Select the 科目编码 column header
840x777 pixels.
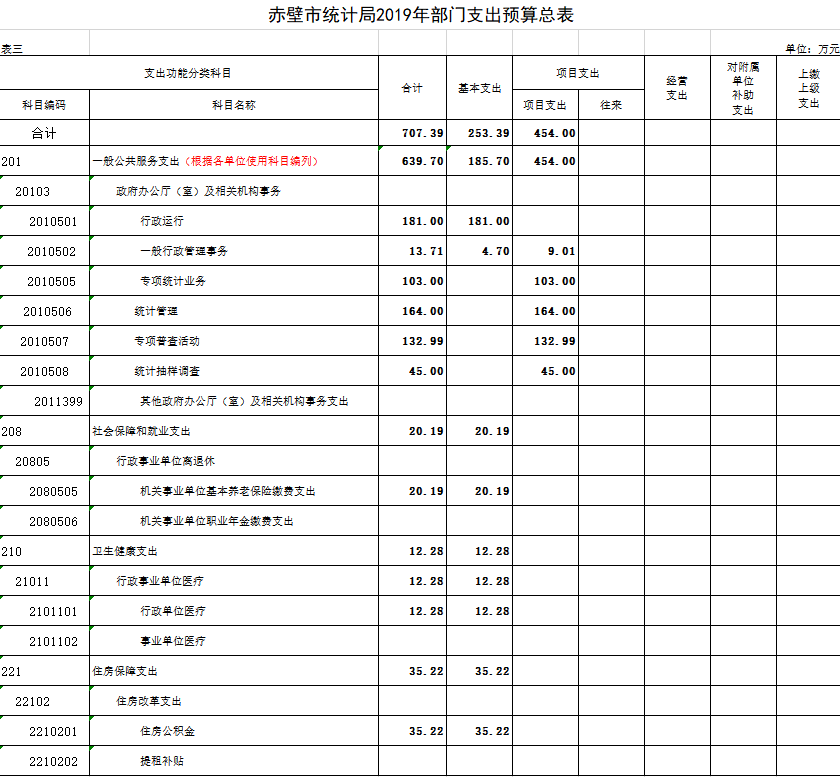coord(44,105)
